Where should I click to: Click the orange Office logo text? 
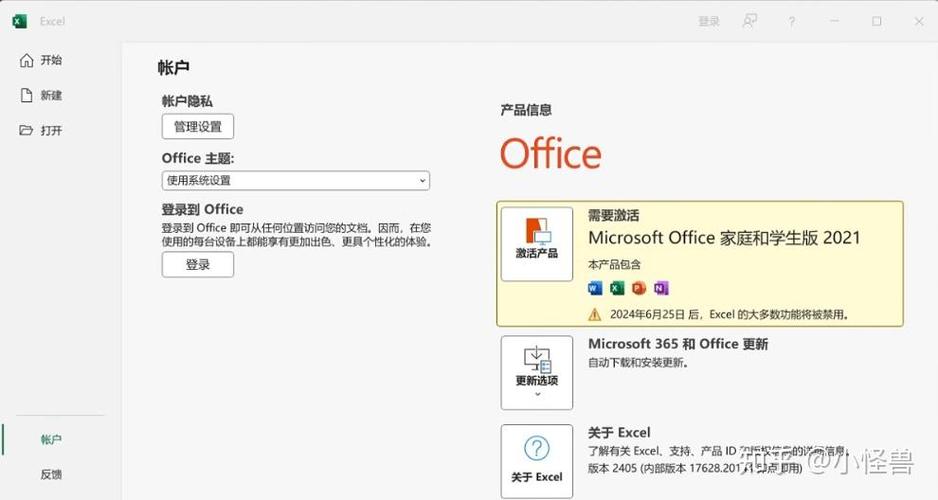pos(550,154)
